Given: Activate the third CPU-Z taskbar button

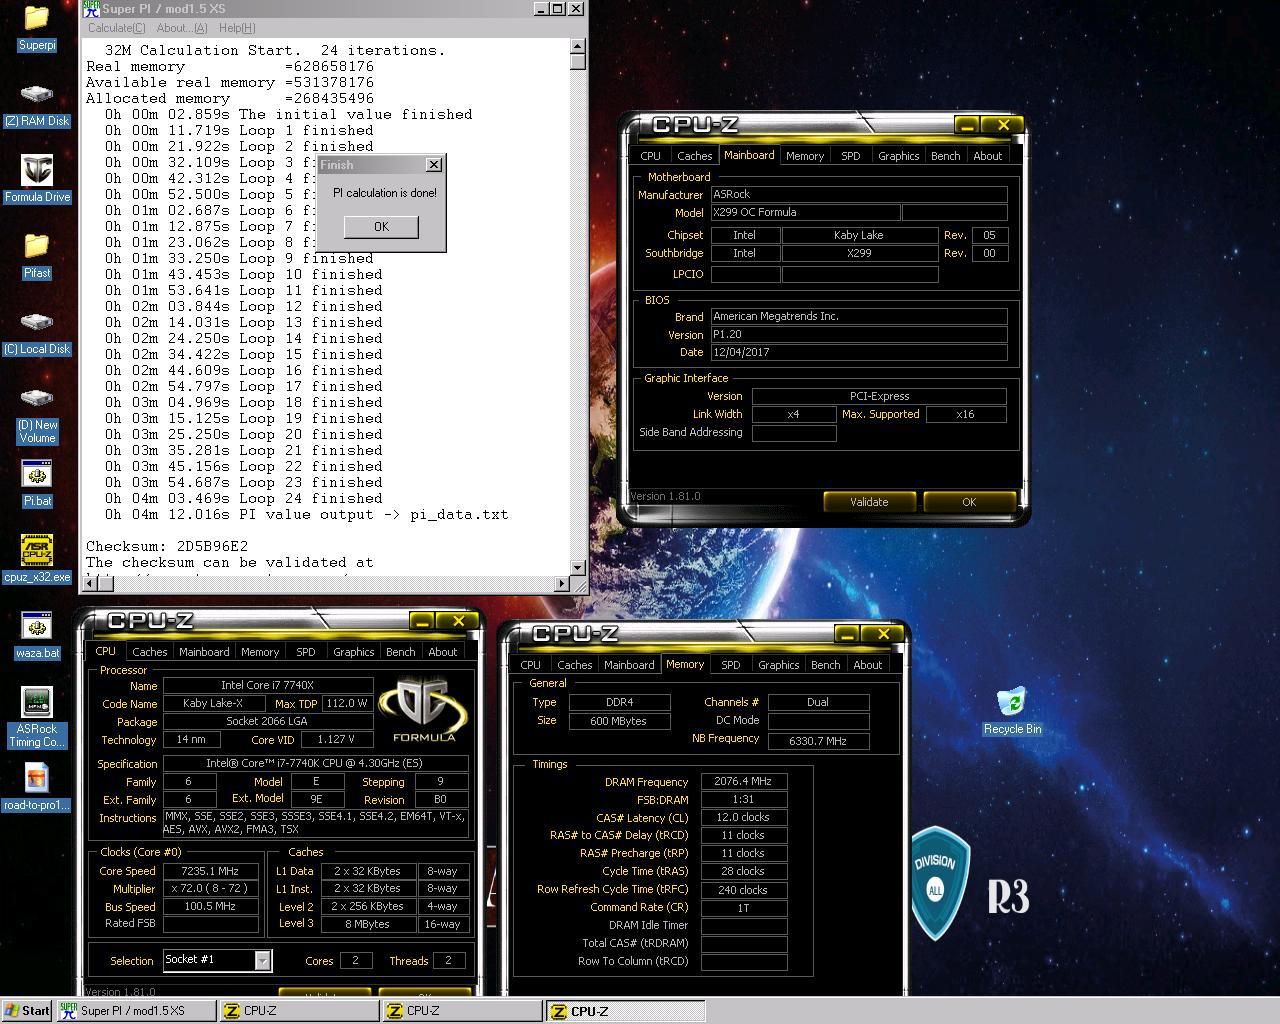Looking at the screenshot, I should pos(625,1011).
